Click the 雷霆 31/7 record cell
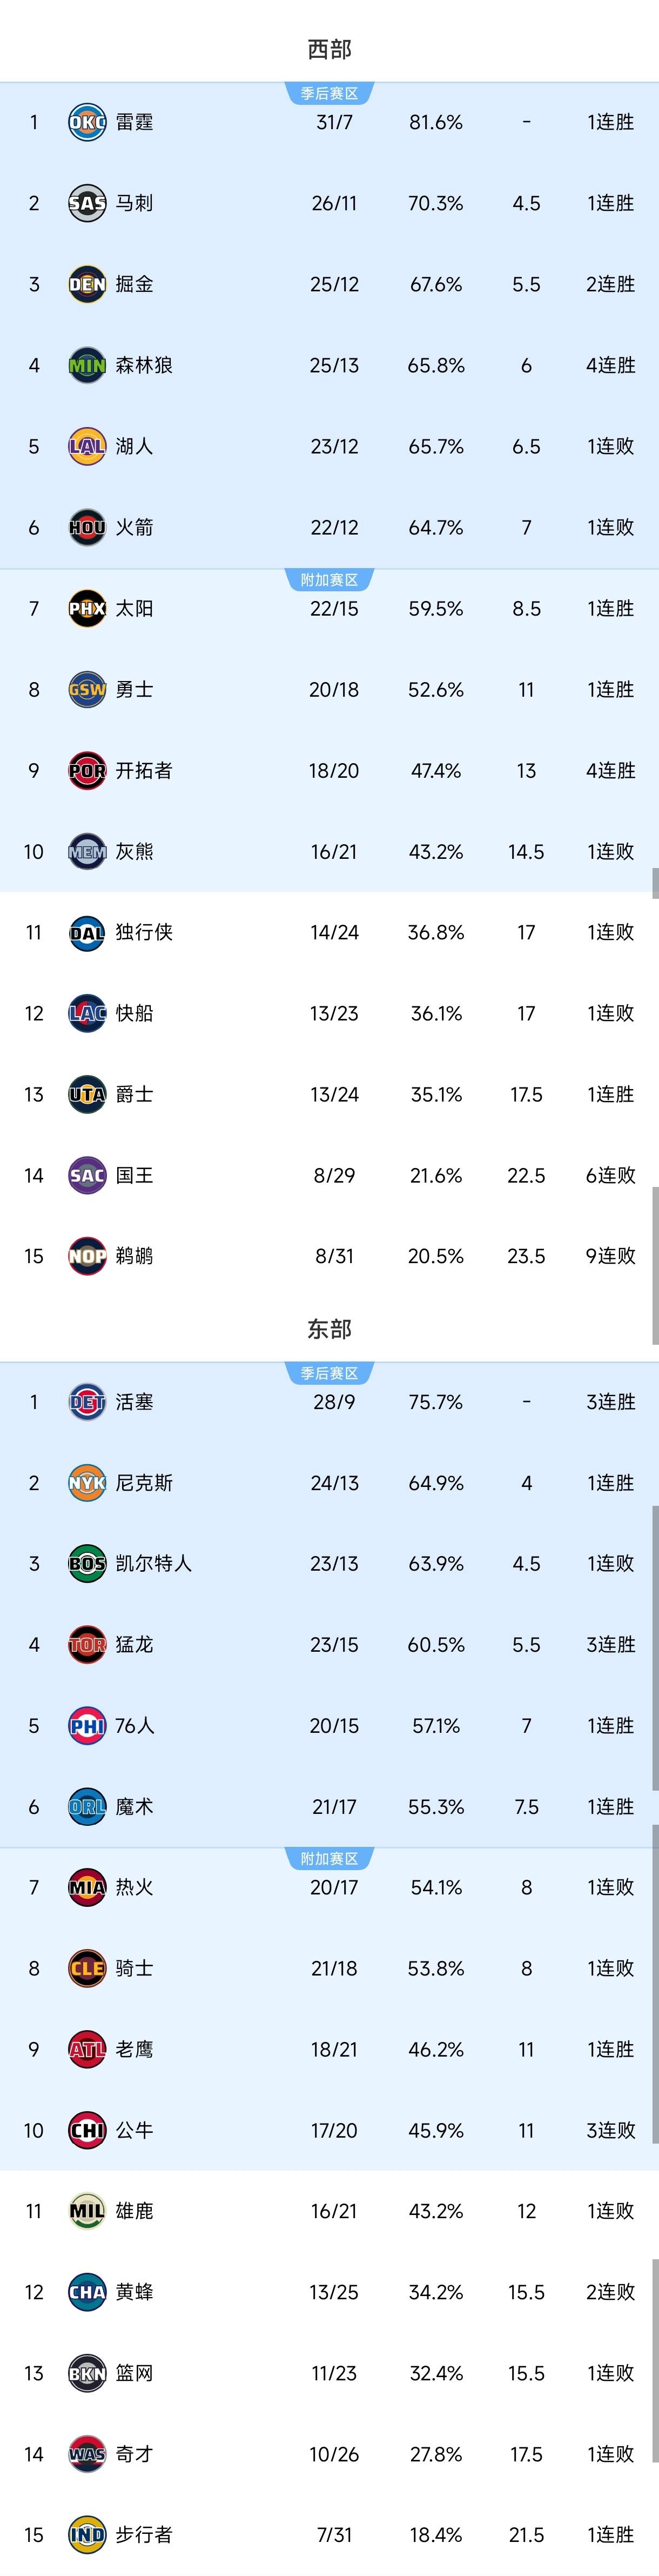 tap(334, 122)
